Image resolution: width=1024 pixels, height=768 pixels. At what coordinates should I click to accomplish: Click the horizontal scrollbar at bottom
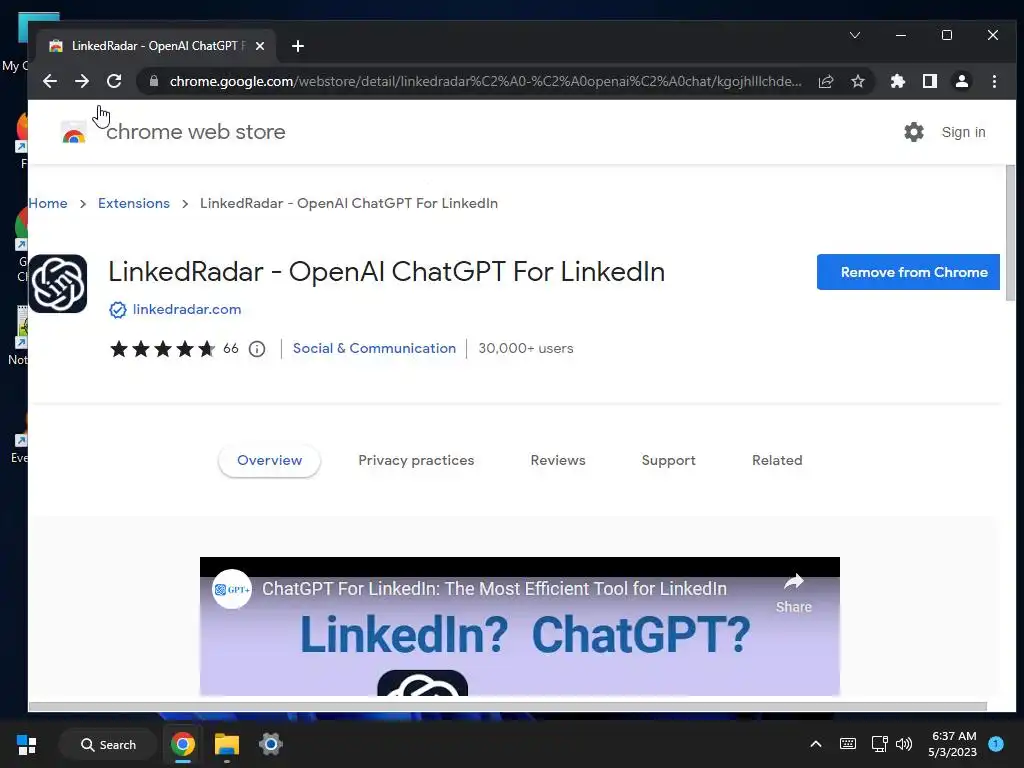507,706
